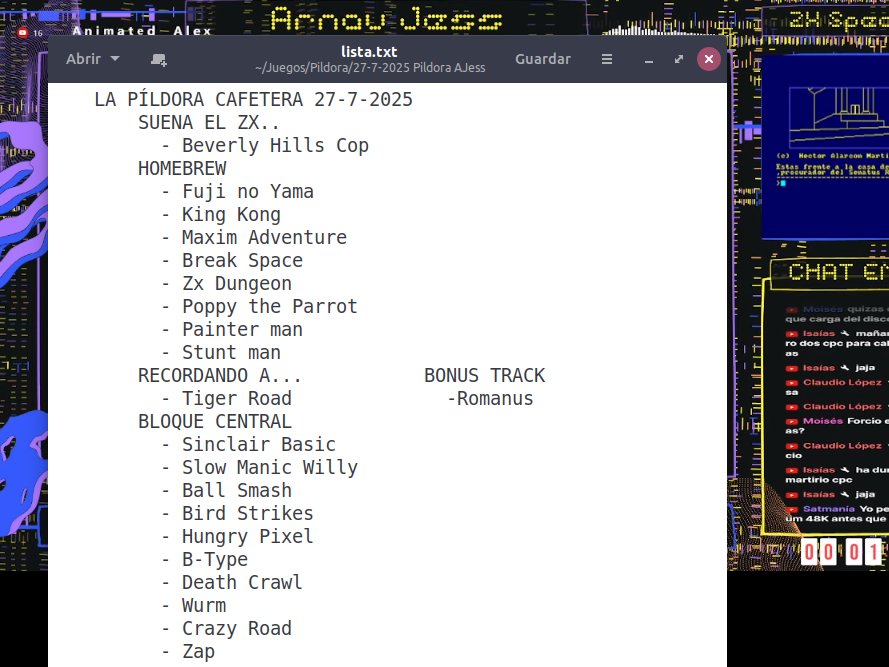Click the 'HOMEBREW' heading
Screen dimensions: 889x667
tap(182, 168)
